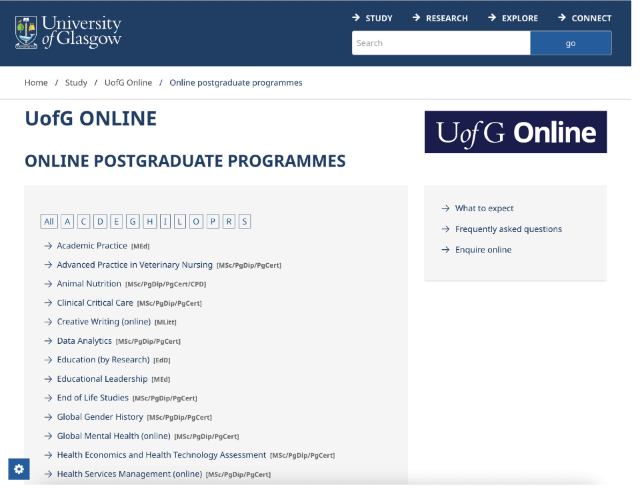Viewport: 640px width, 491px height.
Task: Click the arrow icon beside STUDY
Action: (x=356, y=18)
